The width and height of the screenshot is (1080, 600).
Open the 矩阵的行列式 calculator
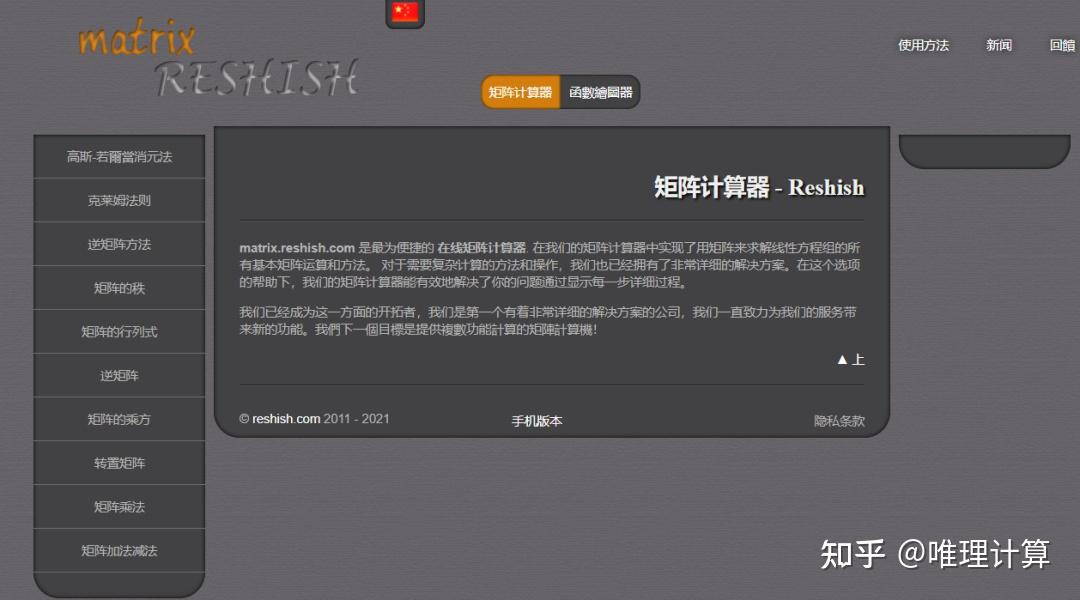(x=118, y=331)
